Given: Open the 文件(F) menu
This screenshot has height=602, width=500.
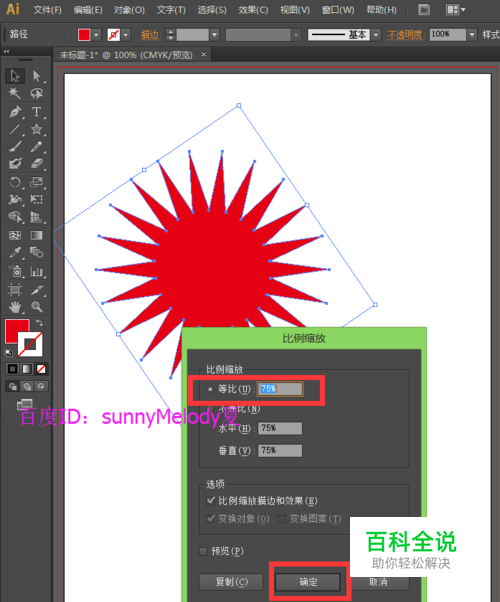Looking at the screenshot, I should click(47, 10).
